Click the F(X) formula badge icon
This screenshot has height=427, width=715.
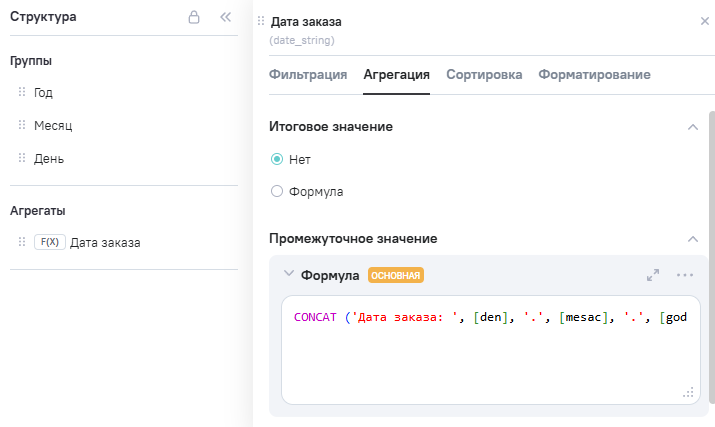(x=49, y=242)
